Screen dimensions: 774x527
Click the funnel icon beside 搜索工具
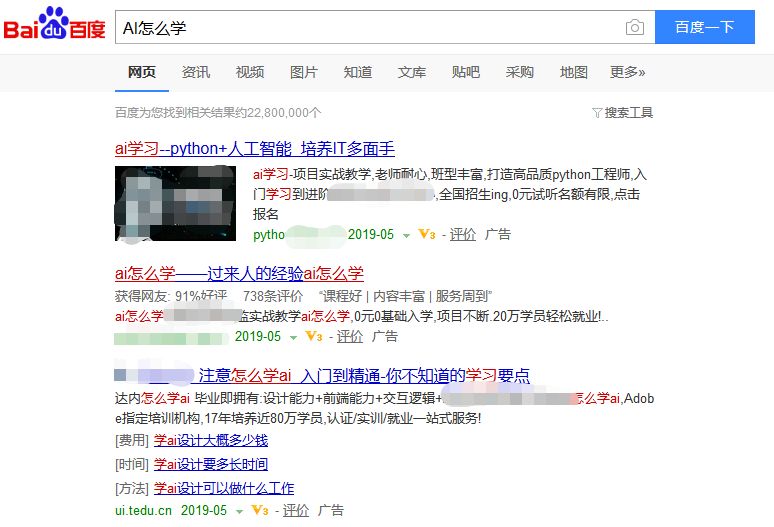(597, 113)
